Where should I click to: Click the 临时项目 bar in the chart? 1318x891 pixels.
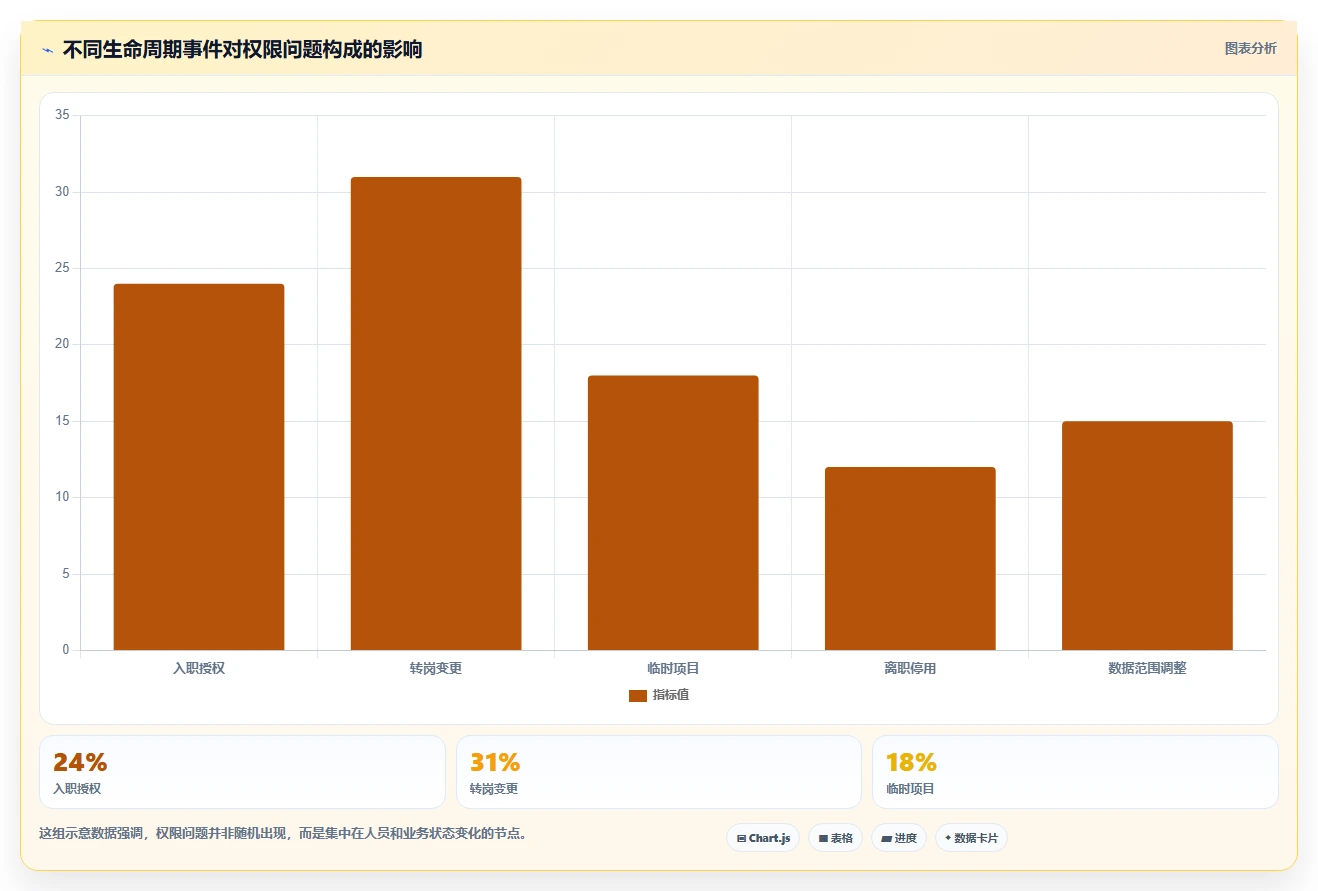673,513
